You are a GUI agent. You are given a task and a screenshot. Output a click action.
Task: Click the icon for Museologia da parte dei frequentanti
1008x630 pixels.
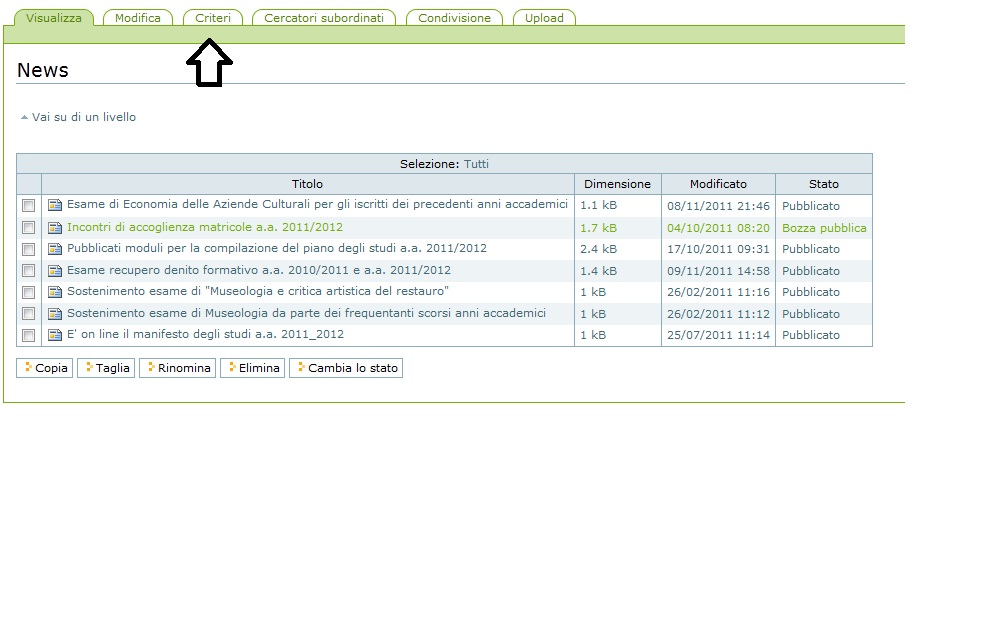pos(55,314)
